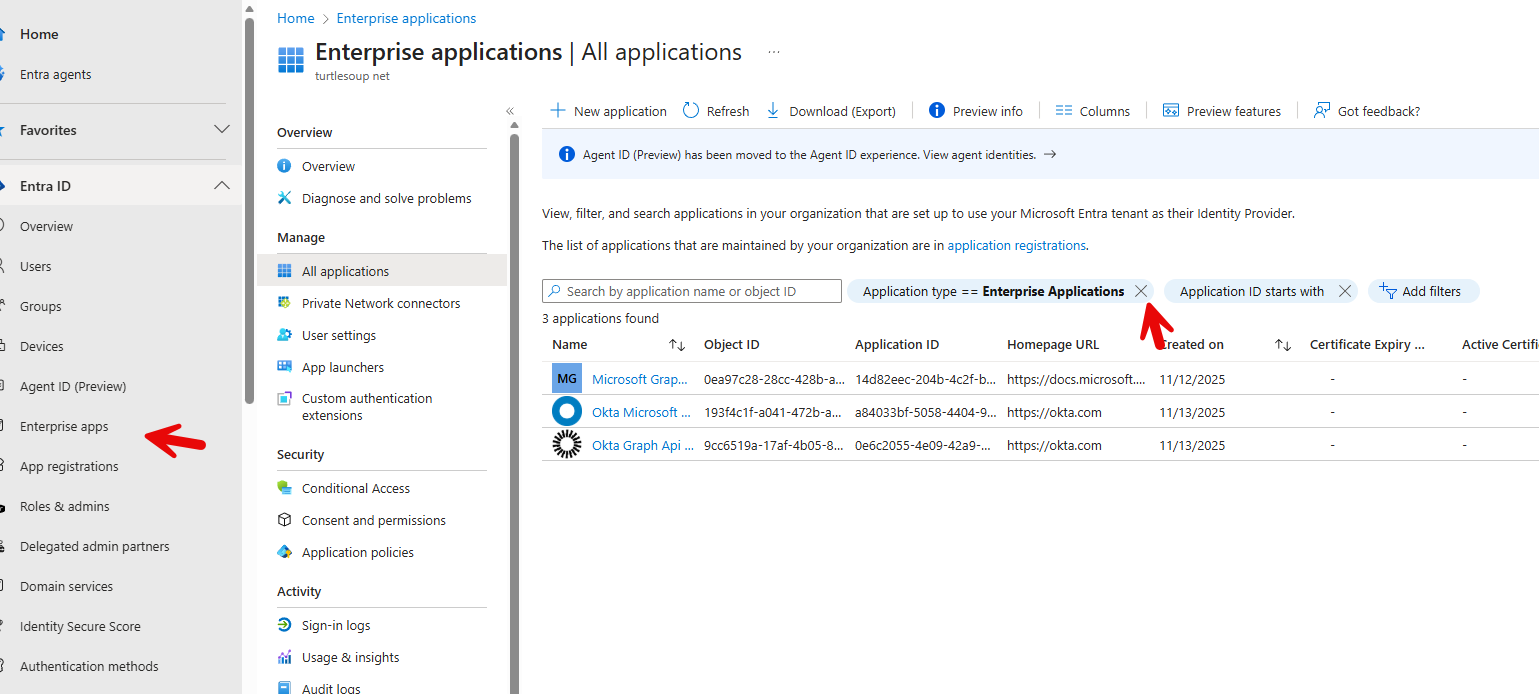Expand the Favorites section chevron
This screenshot has width=1539, height=694.
(x=222, y=130)
